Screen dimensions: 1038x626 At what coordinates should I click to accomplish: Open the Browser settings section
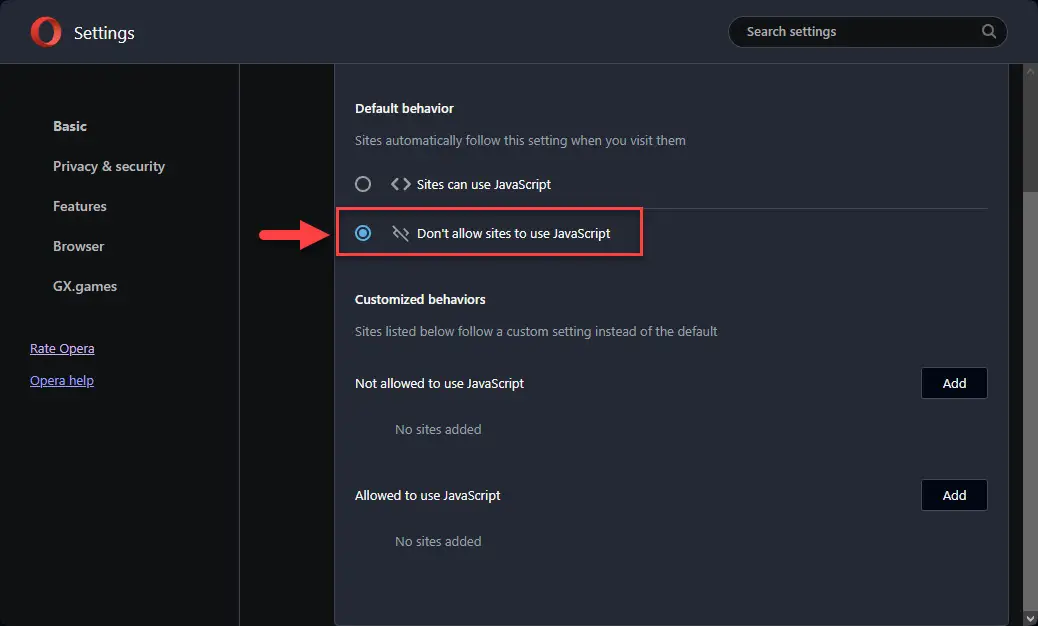pyautogui.click(x=78, y=246)
